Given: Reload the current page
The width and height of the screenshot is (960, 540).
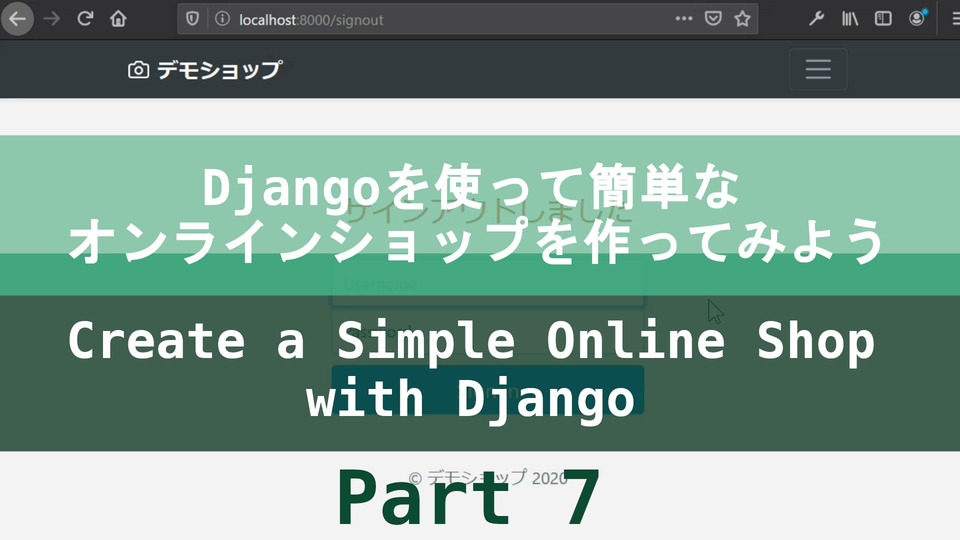Looking at the screenshot, I should coord(85,19).
